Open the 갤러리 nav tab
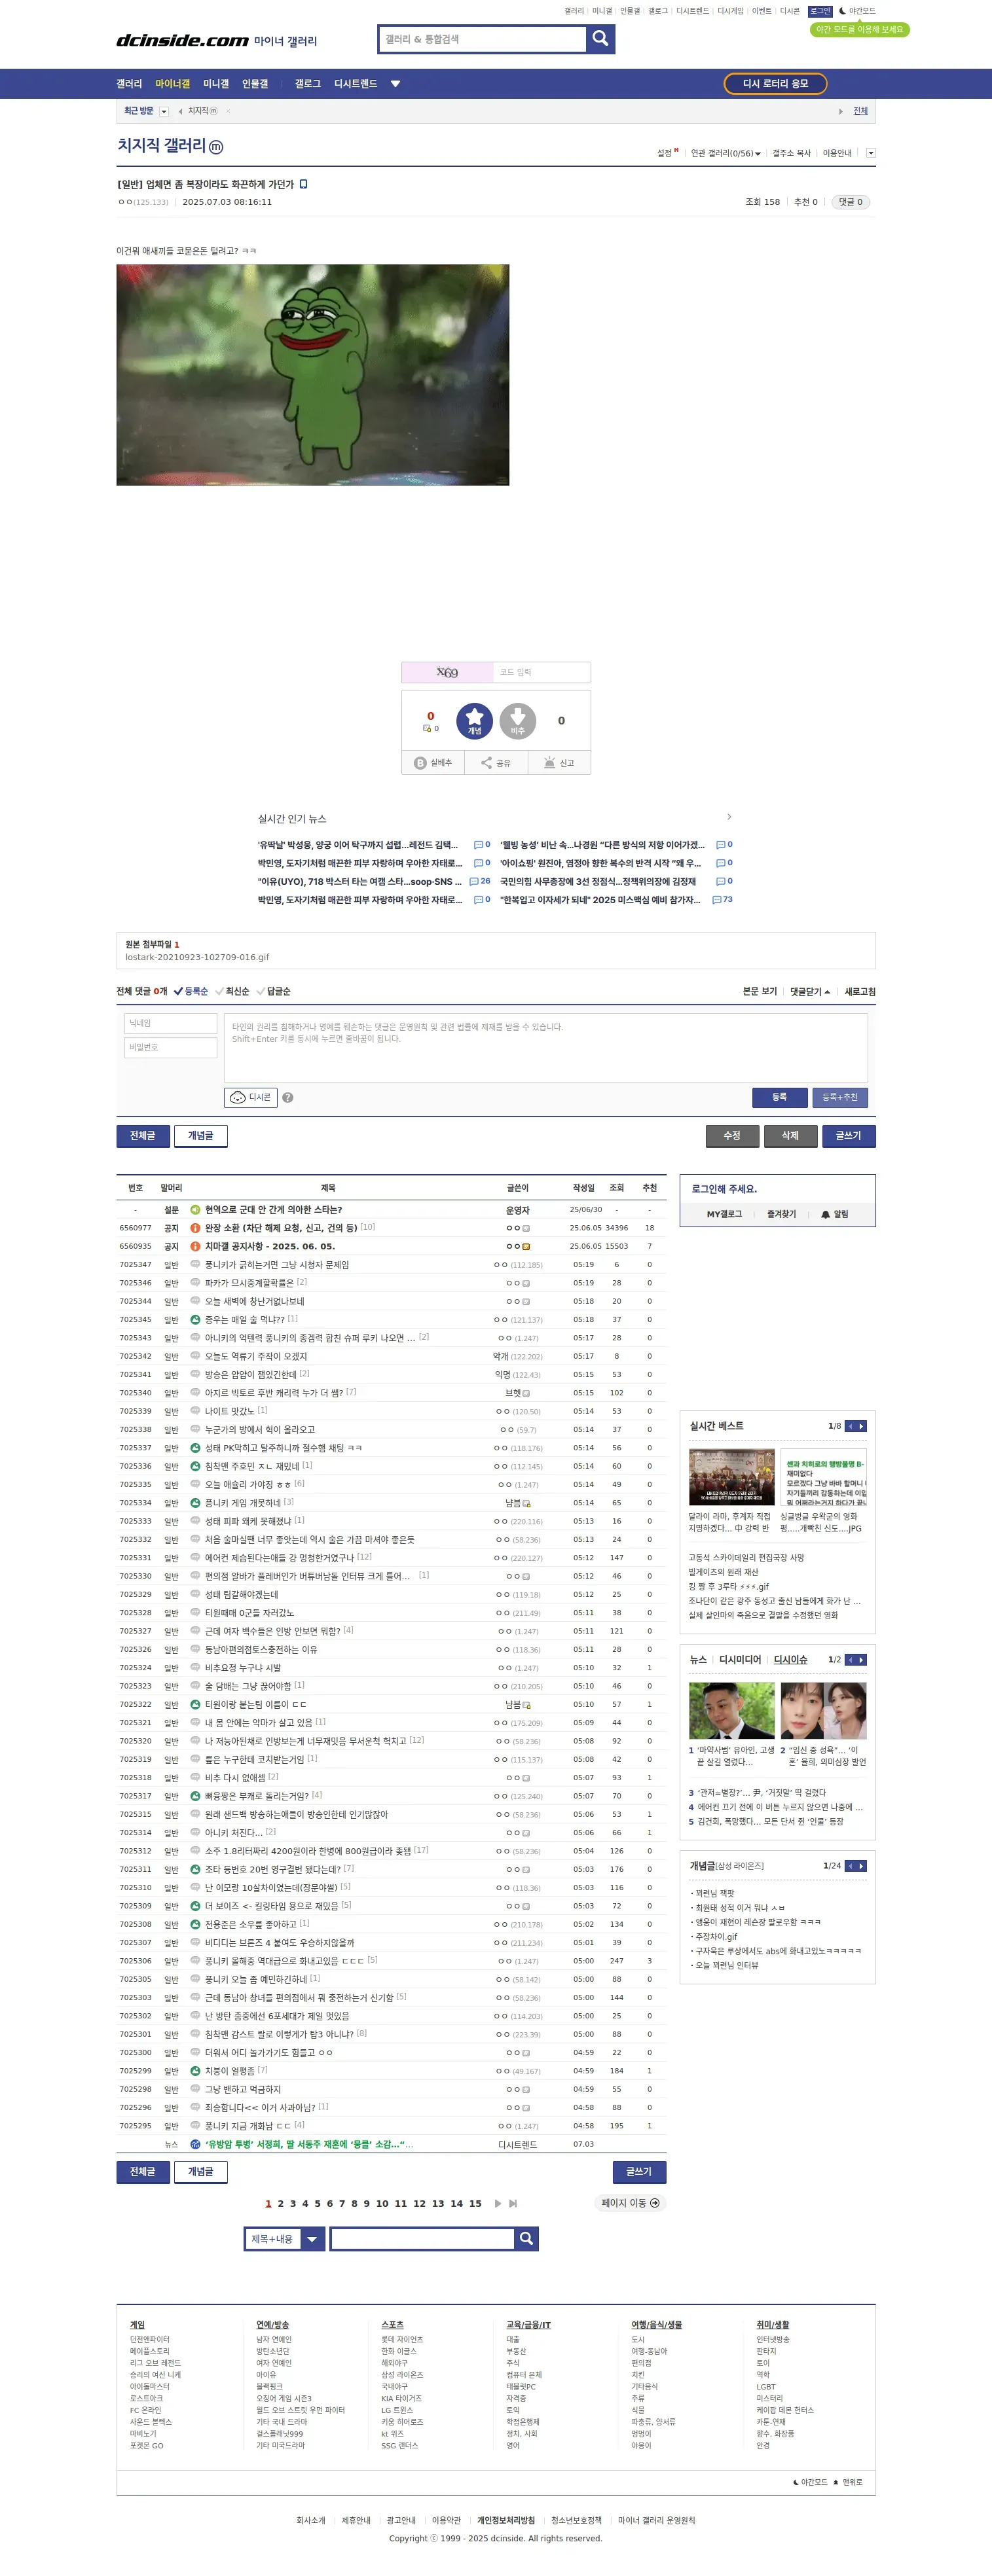This screenshot has width=992, height=2576. 129,84
